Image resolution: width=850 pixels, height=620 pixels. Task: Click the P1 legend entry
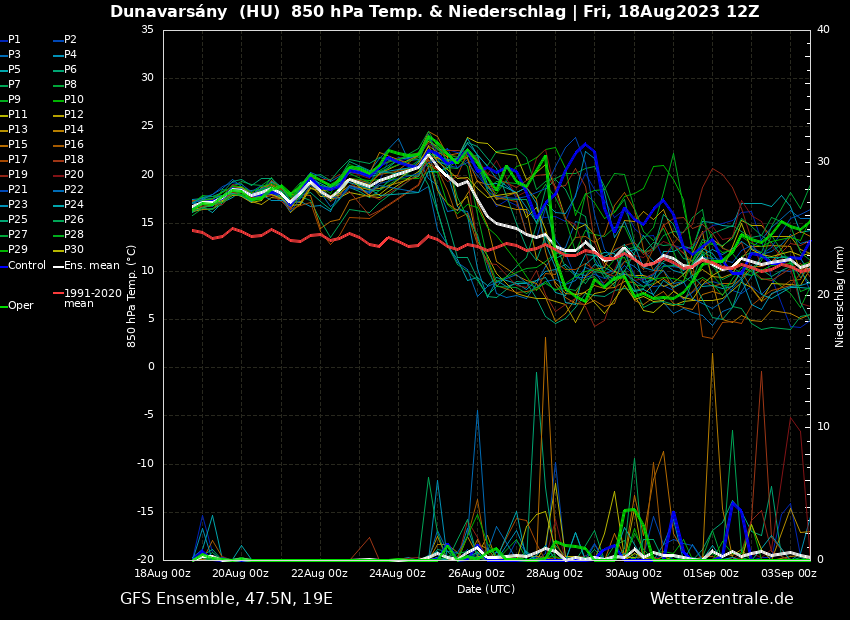click(x=14, y=40)
